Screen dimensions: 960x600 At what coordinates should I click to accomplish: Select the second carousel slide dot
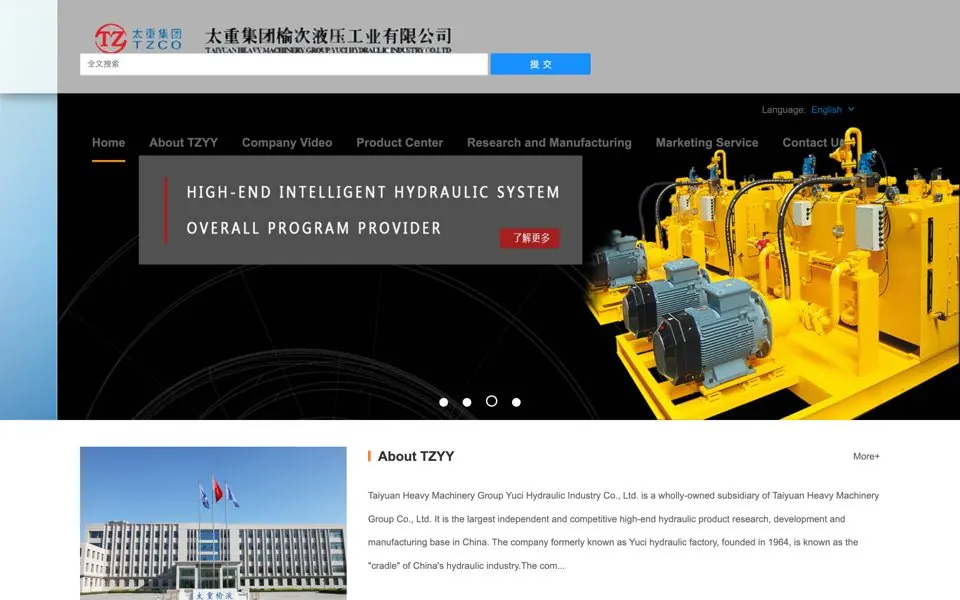click(x=467, y=402)
